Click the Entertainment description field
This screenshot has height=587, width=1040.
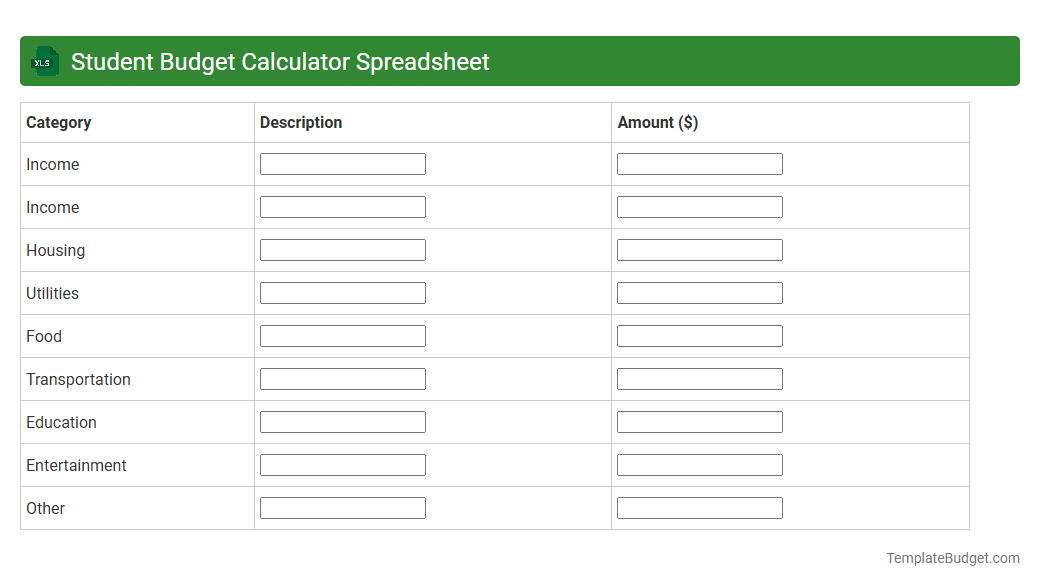pyautogui.click(x=342, y=464)
